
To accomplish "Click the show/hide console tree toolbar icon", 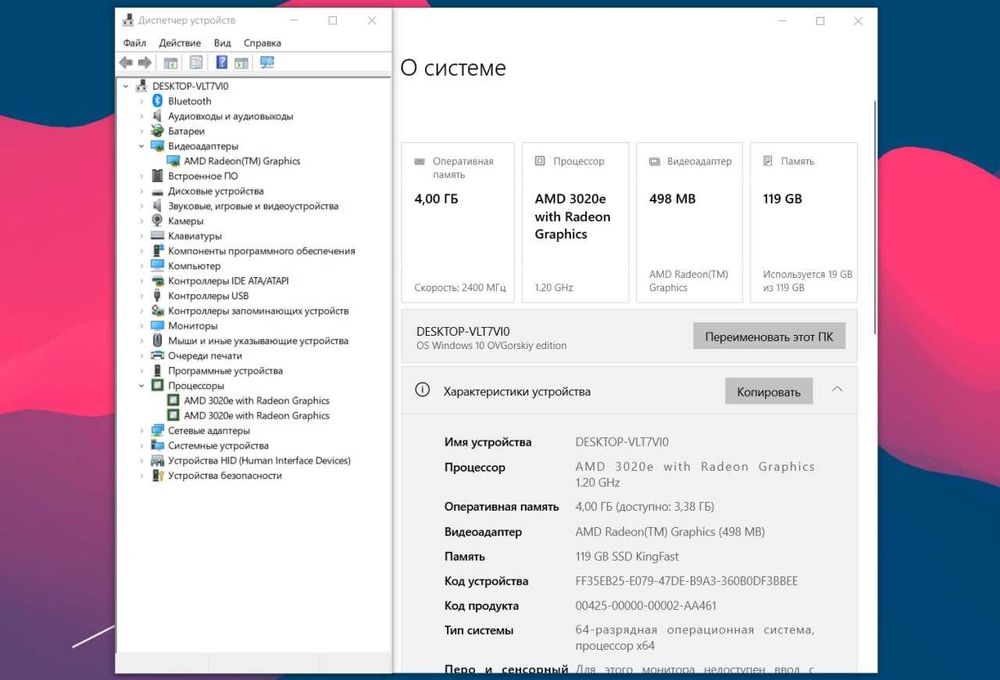I will click(x=170, y=63).
